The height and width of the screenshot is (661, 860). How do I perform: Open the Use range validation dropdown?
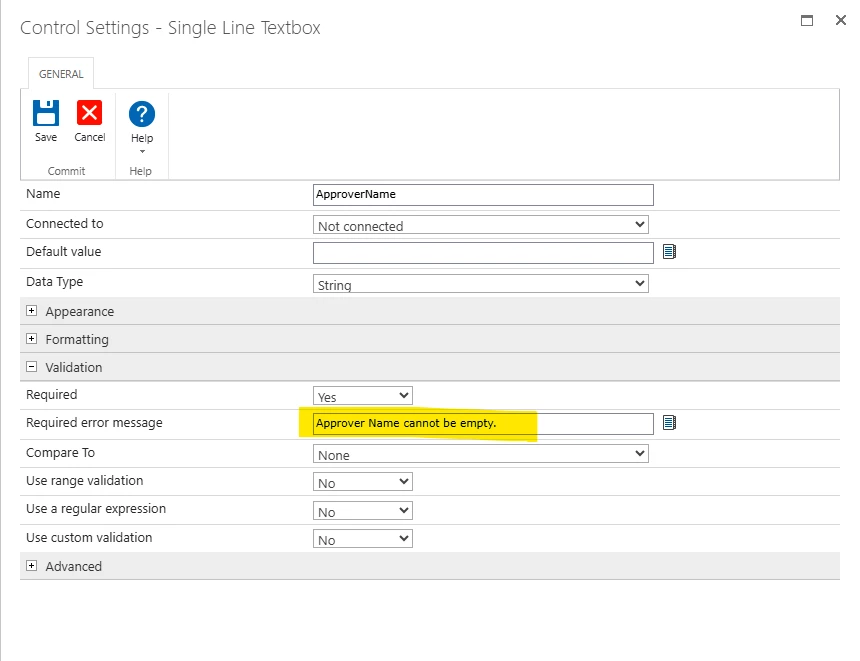[x=363, y=482]
